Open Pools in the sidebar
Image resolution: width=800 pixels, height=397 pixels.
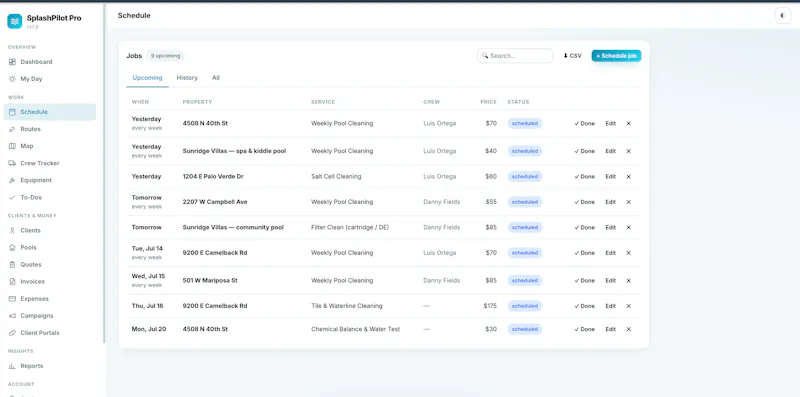(49, 247)
